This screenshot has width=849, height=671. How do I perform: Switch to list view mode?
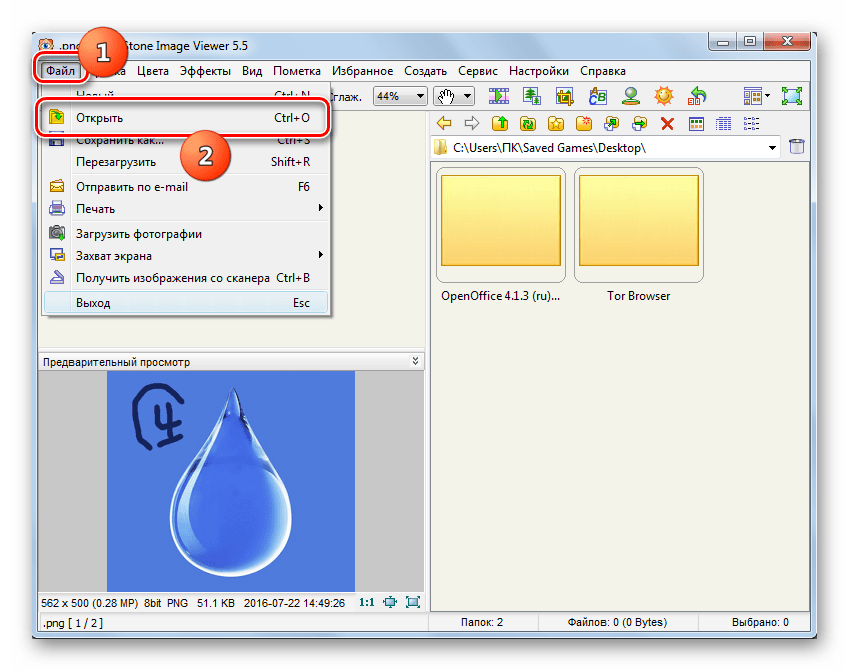(752, 123)
